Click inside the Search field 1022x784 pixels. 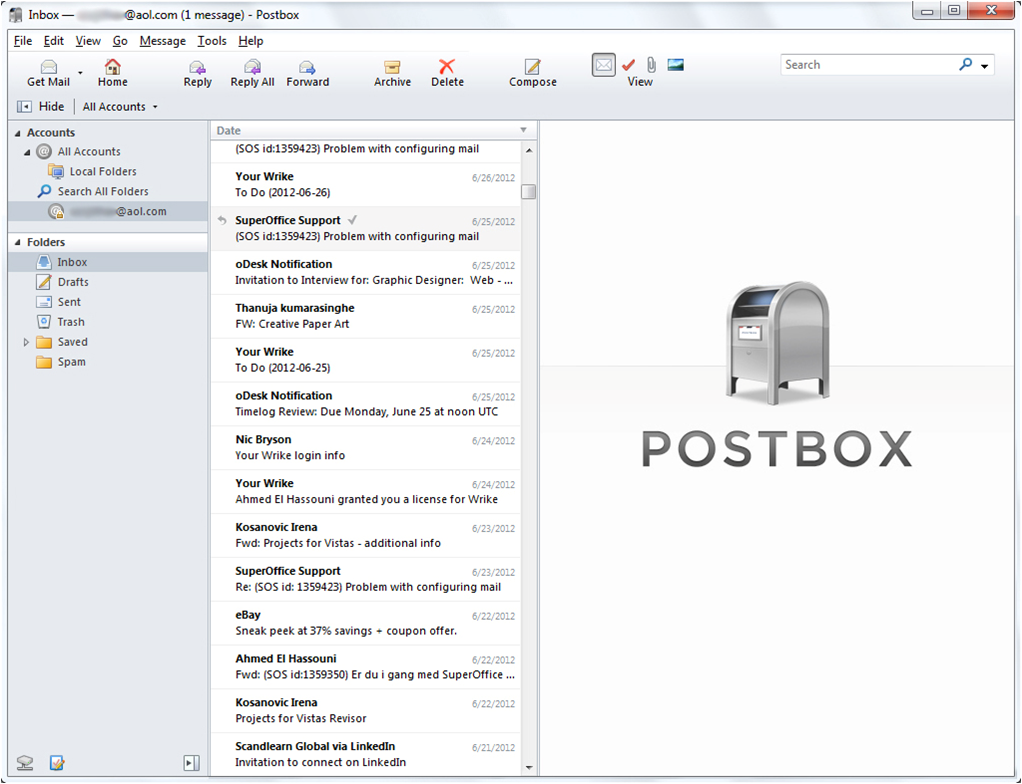[867, 65]
